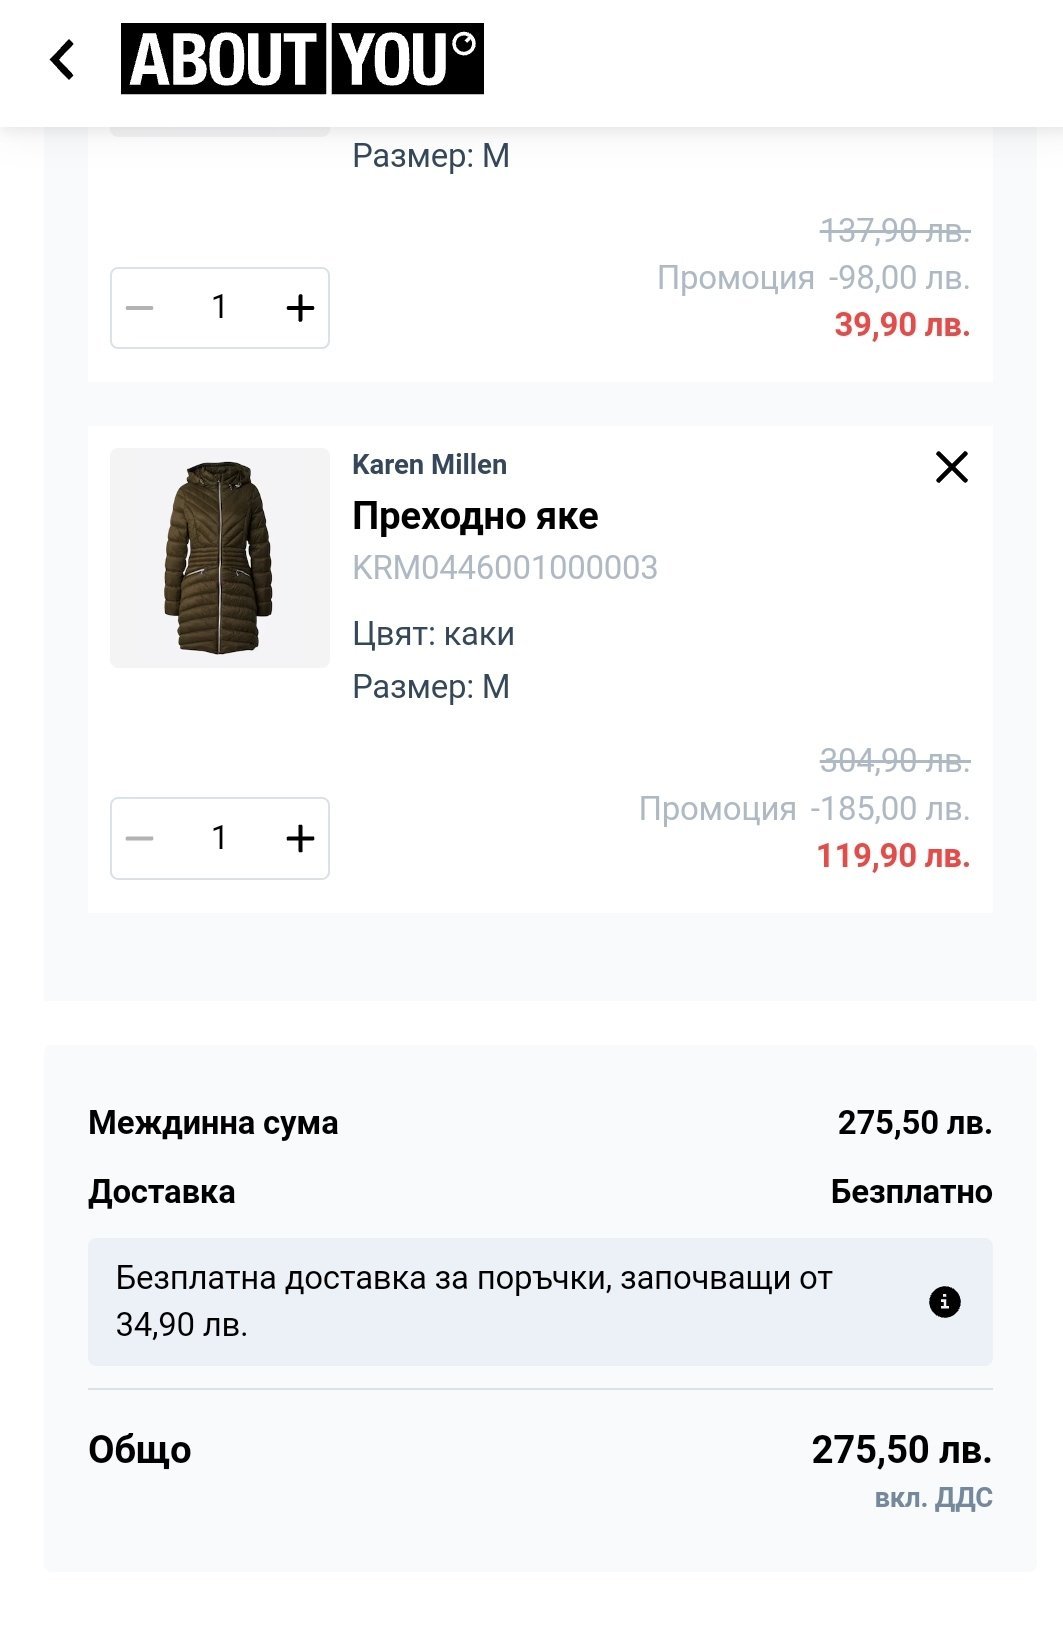Tap the quantity value of the first item
This screenshot has width=1063, height=1642.
tap(219, 308)
